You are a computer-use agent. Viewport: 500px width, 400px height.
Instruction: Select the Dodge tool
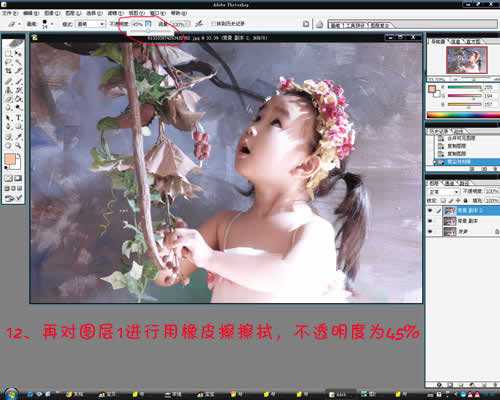click(x=18, y=107)
